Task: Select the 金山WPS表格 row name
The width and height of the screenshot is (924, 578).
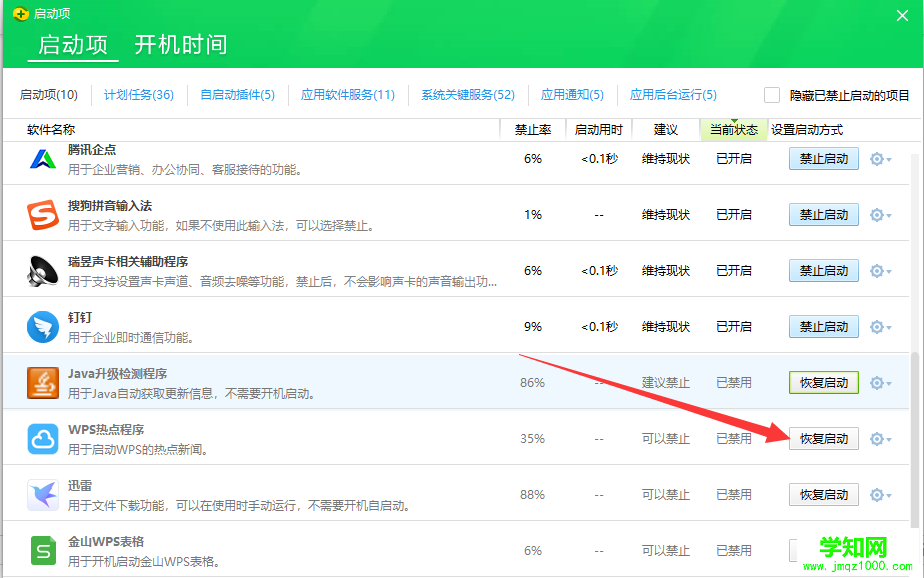Action: click(x=106, y=541)
